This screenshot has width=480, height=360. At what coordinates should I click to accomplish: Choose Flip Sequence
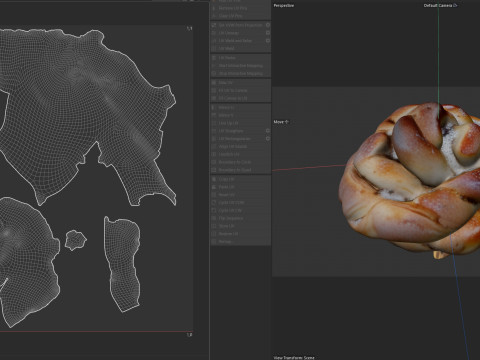tap(240, 218)
